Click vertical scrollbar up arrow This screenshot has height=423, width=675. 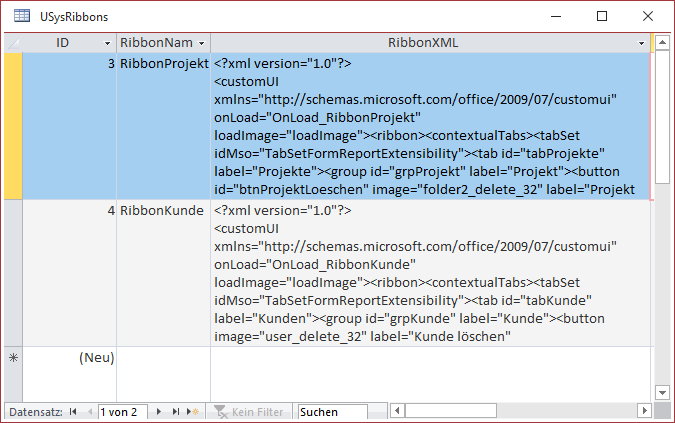pos(662,42)
